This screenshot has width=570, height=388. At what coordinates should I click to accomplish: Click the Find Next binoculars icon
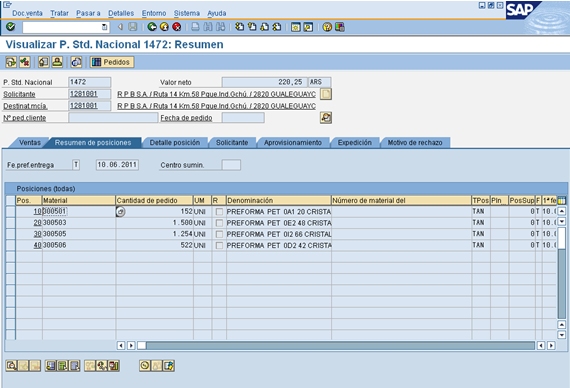(x=220, y=27)
